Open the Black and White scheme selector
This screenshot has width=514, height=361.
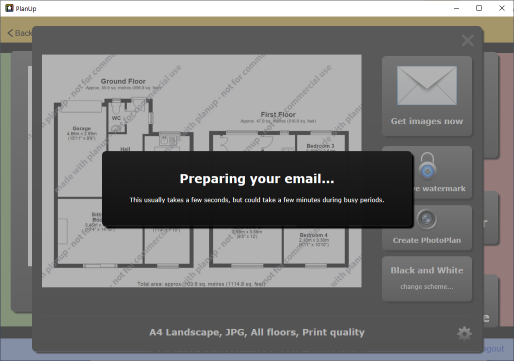(x=427, y=279)
